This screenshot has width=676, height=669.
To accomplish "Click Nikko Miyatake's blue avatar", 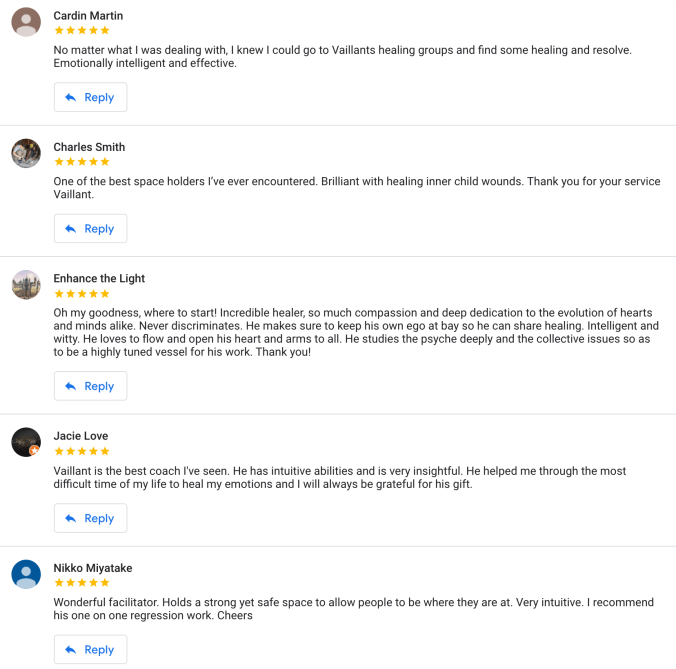I will pos(26,574).
